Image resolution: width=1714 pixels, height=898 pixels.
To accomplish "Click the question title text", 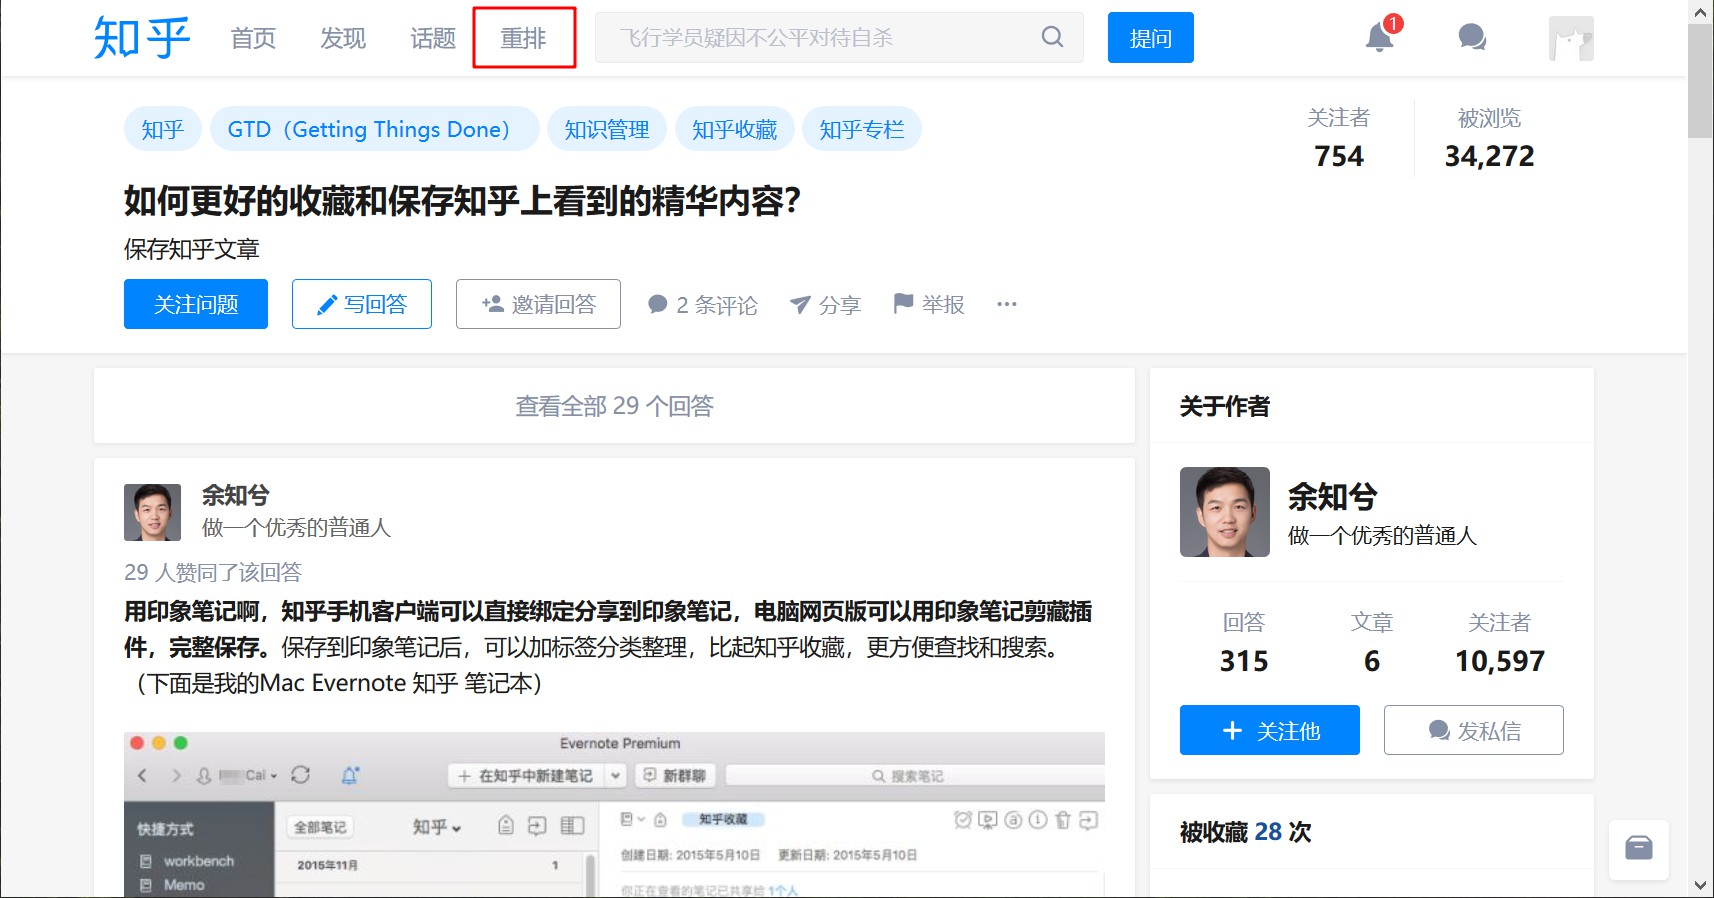I will pyautogui.click(x=462, y=201).
